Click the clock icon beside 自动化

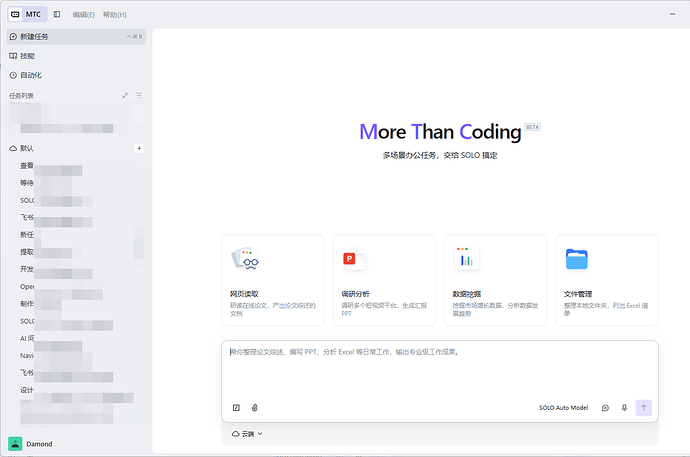click(x=13, y=75)
